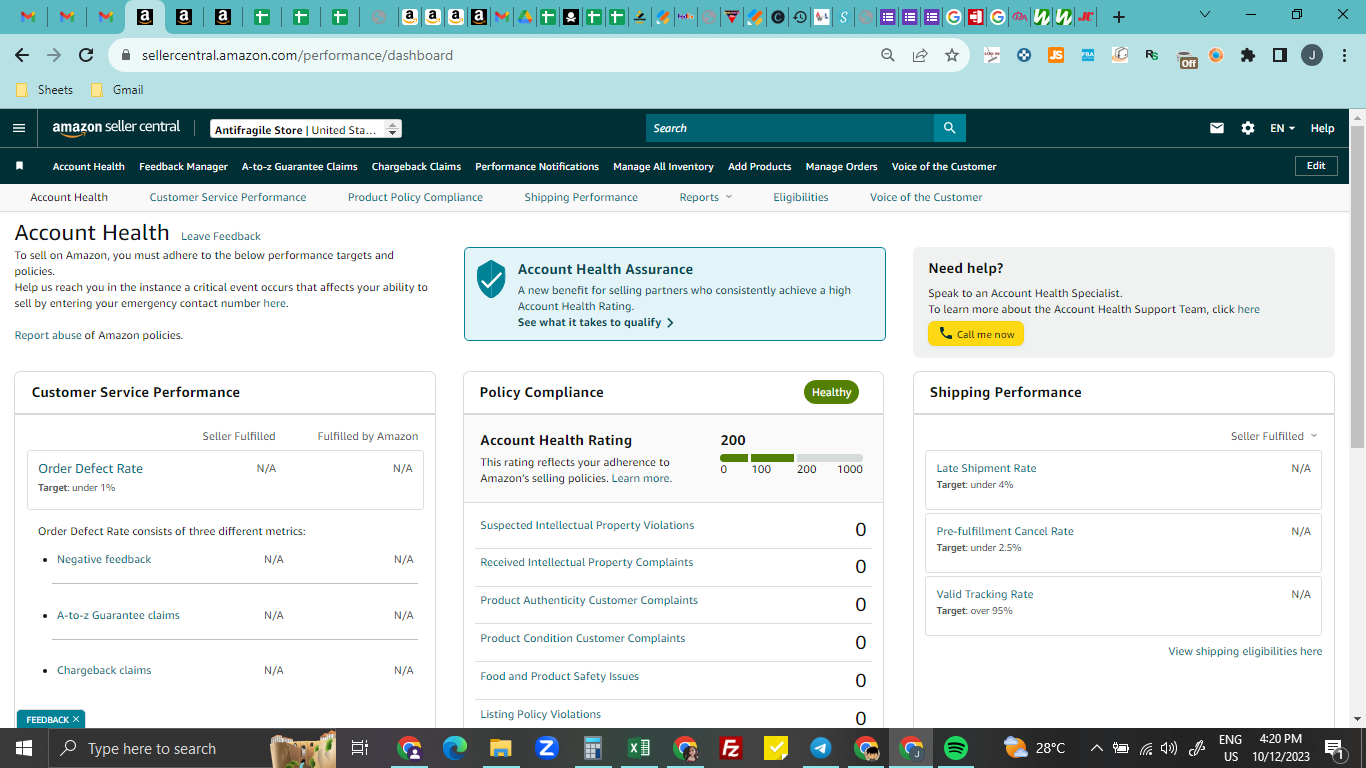Open A-to-z Guarantee Claims in favorites bar
The image size is (1366, 768).
coord(300,166)
